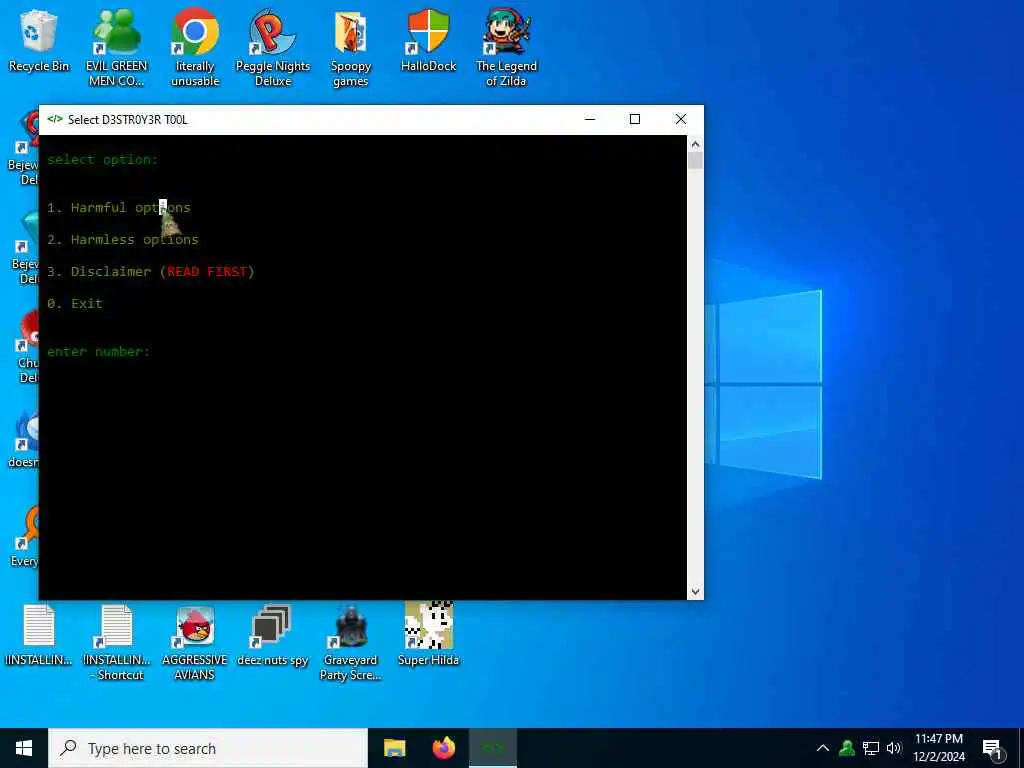The width and height of the screenshot is (1024, 768).
Task: Click the '1. Harmful options' line
Action: pyautogui.click(x=119, y=208)
